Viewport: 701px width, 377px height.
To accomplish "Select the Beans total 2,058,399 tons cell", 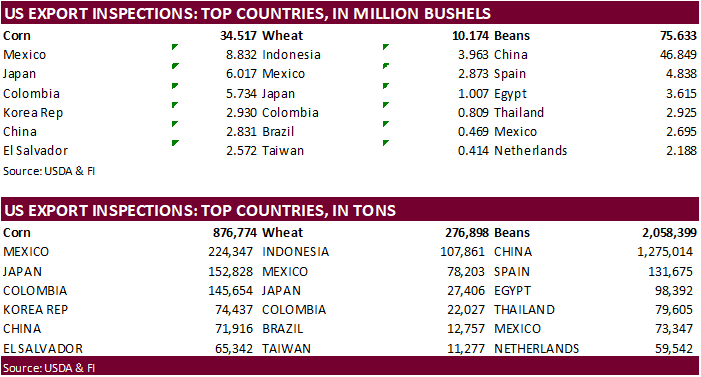I will pyautogui.click(x=669, y=233).
